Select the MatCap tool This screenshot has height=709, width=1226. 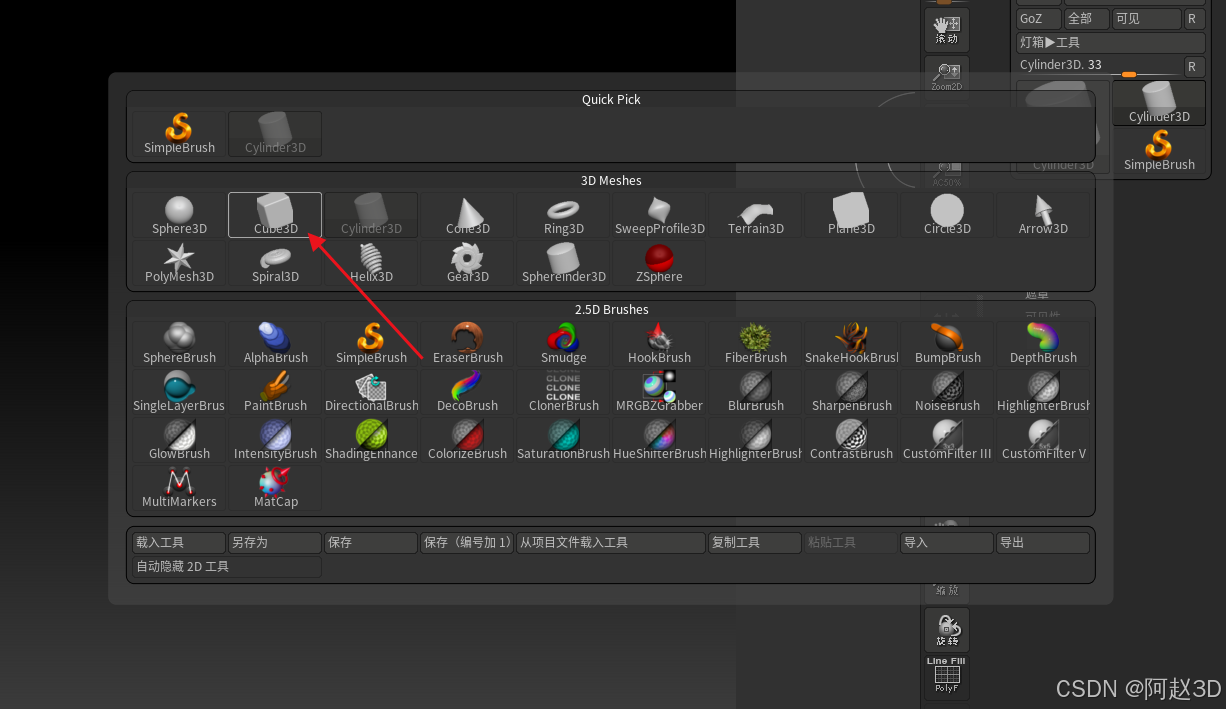pyautogui.click(x=275, y=488)
